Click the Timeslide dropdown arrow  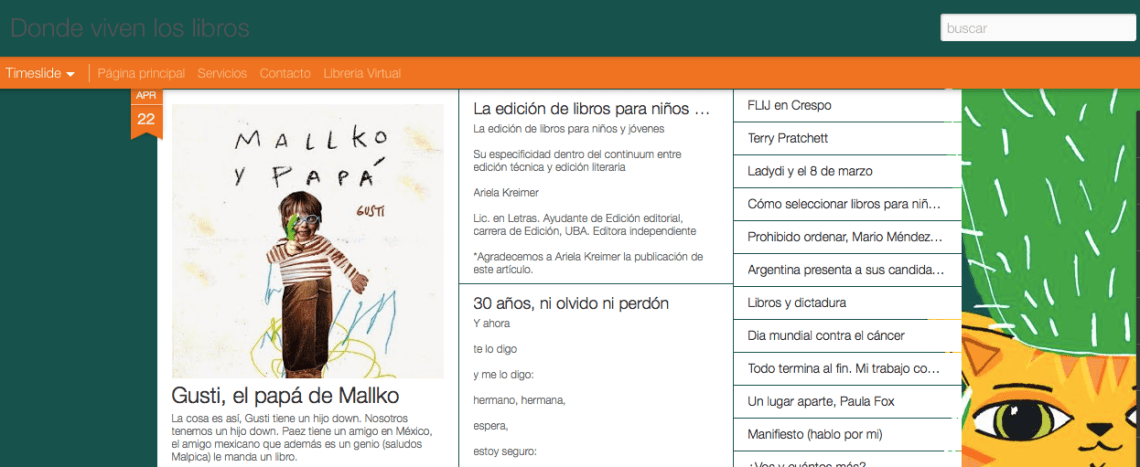tap(71, 74)
